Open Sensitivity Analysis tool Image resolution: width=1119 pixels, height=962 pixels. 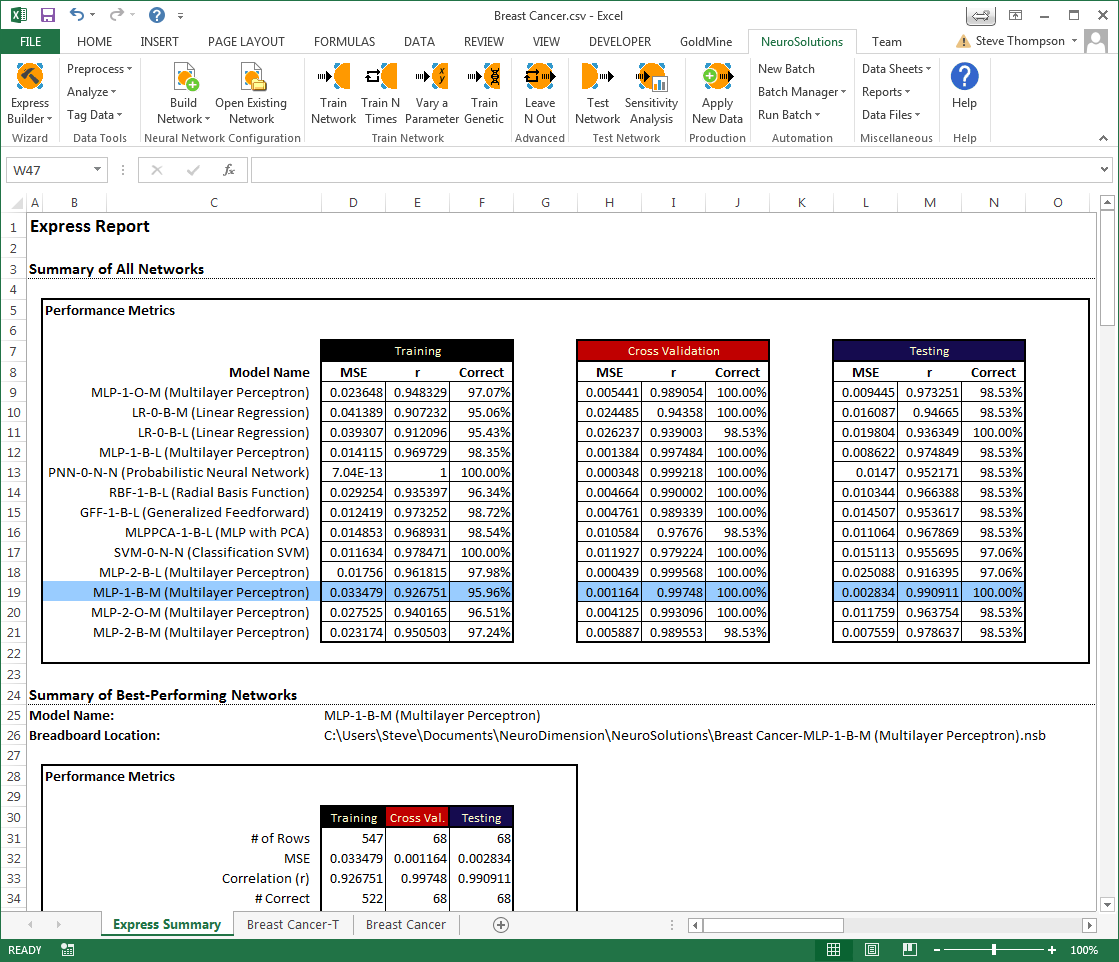click(x=651, y=93)
